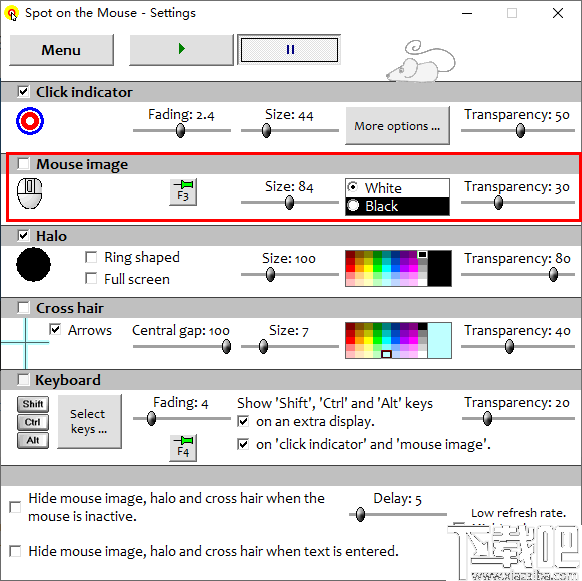582x581 pixels.
Task: Uncheck the Halo checkbox
Action: (x=23, y=235)
